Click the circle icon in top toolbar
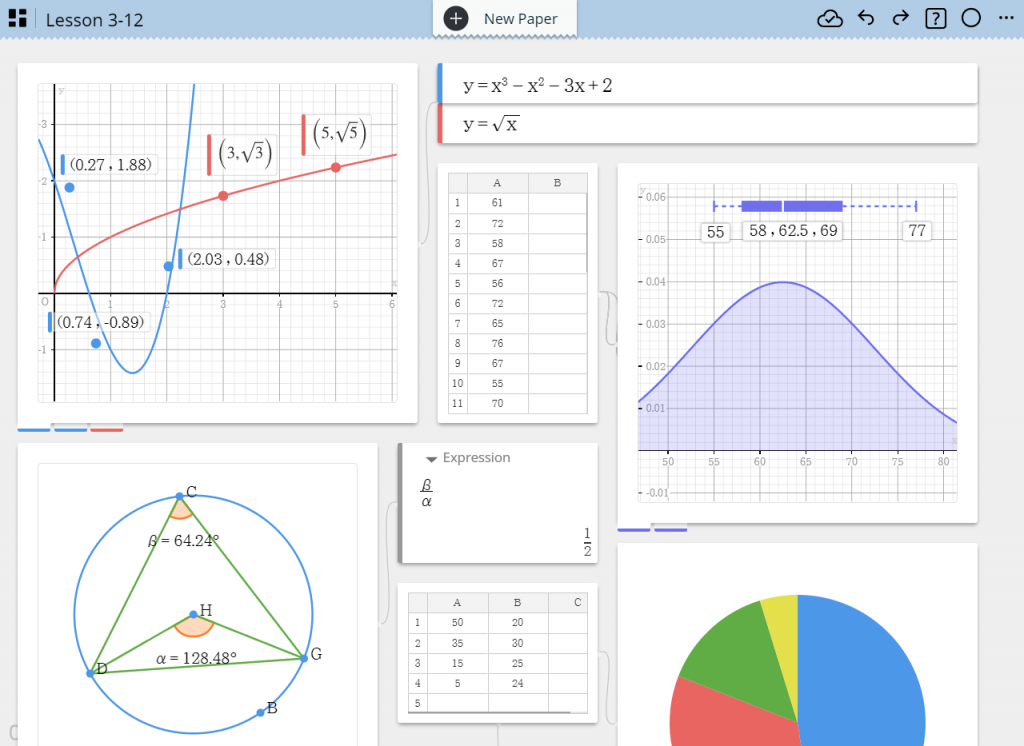 (x=970, y=19)
